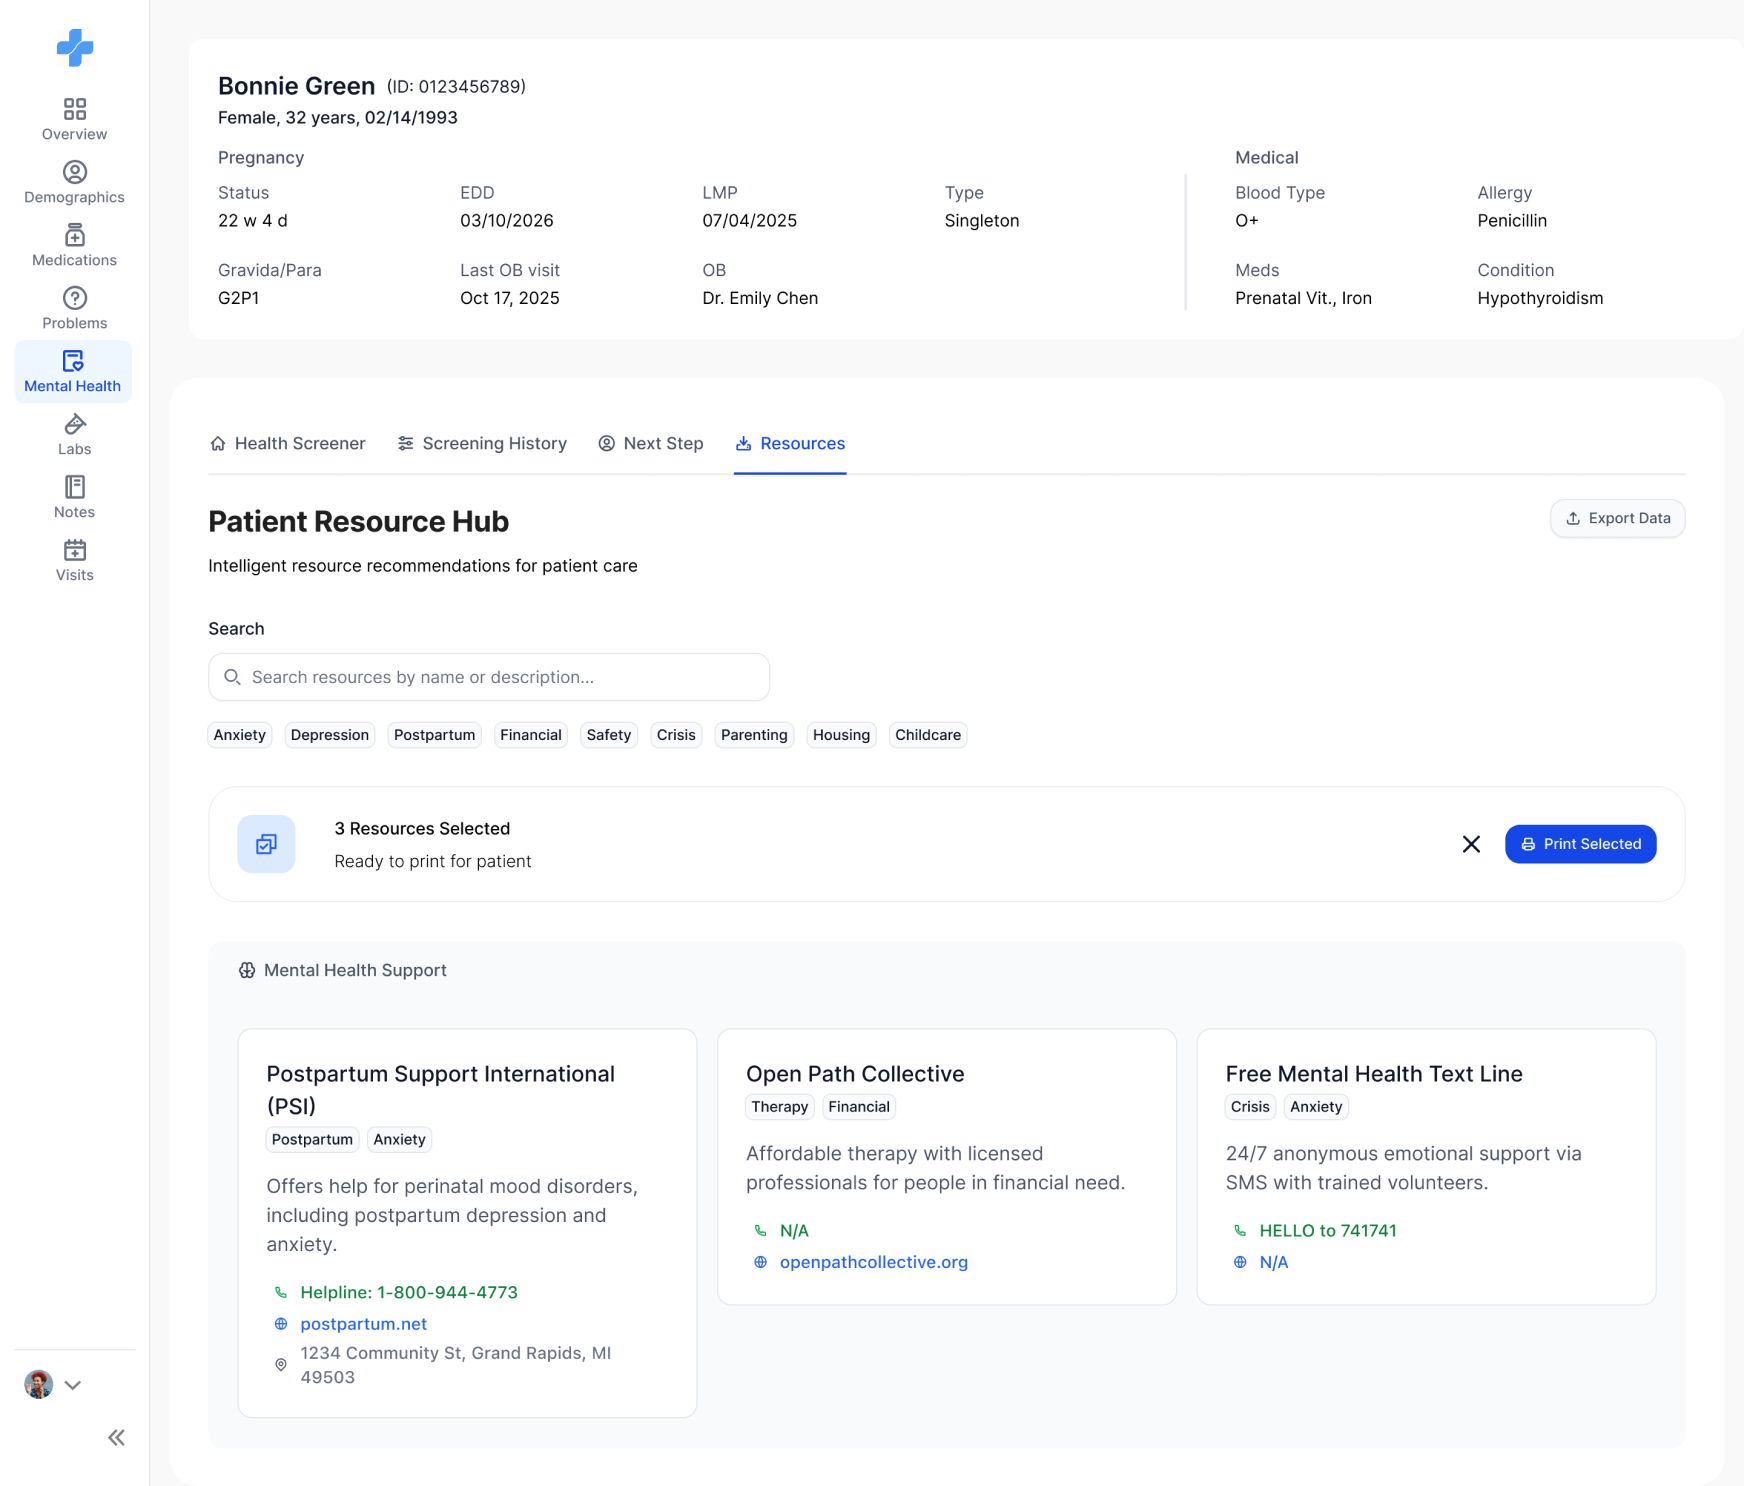Viewport: 1744px width, 1486px height.
Task: Click the phone icon beside PSI helpline
Action: click(x=281, y=1293)
